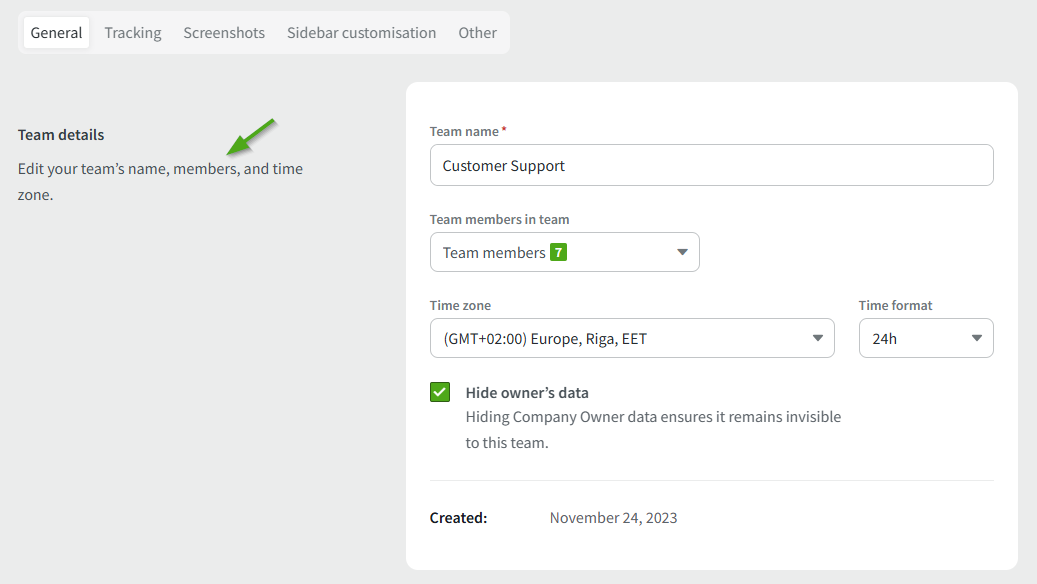Click the Hiding Company Owner data description
The width and height of the screenshot is (1037, 584).
(653, 429)
